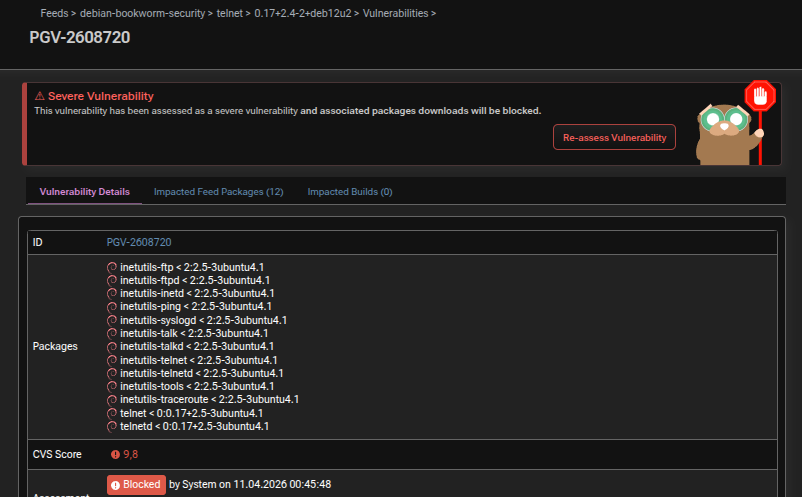Open the Impacted Builds tab
The image size is (802, 497).
click(x=349, y=191)
